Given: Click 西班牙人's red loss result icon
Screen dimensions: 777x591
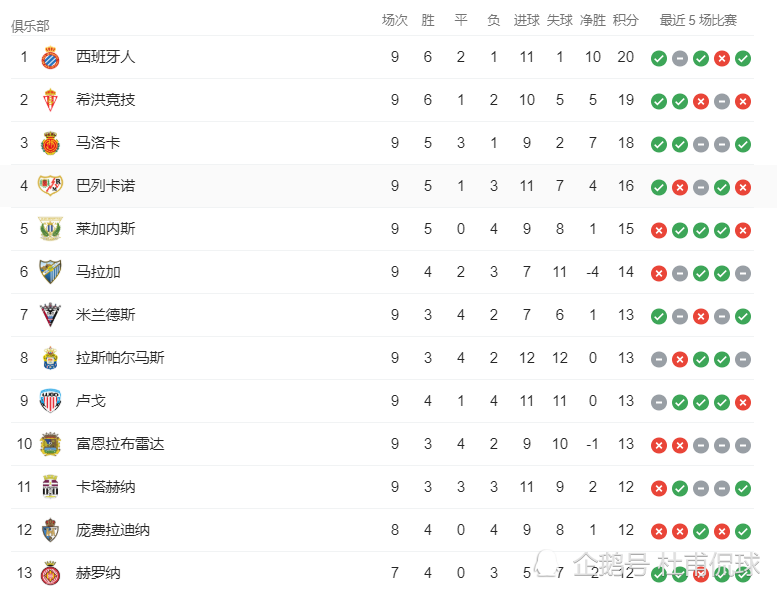Looking at the screenshot, I should coord(722,58).
